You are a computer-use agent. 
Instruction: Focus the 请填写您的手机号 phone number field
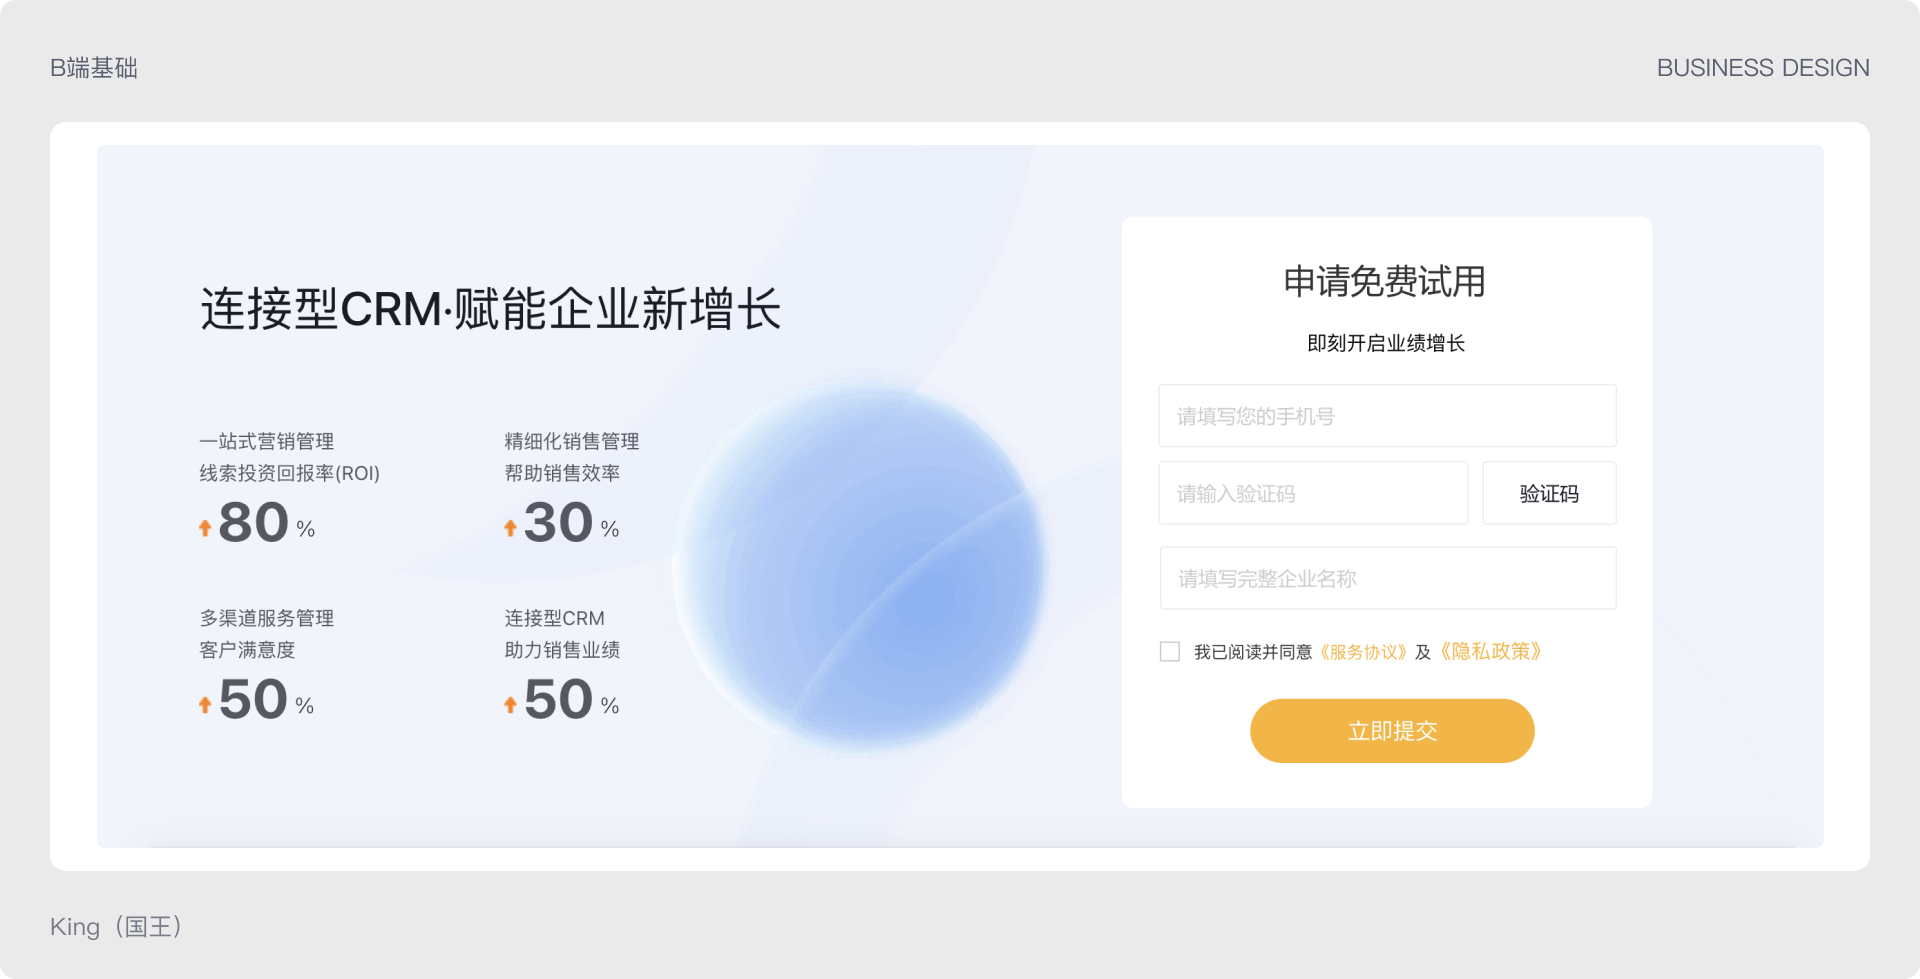pos(1387,416)
